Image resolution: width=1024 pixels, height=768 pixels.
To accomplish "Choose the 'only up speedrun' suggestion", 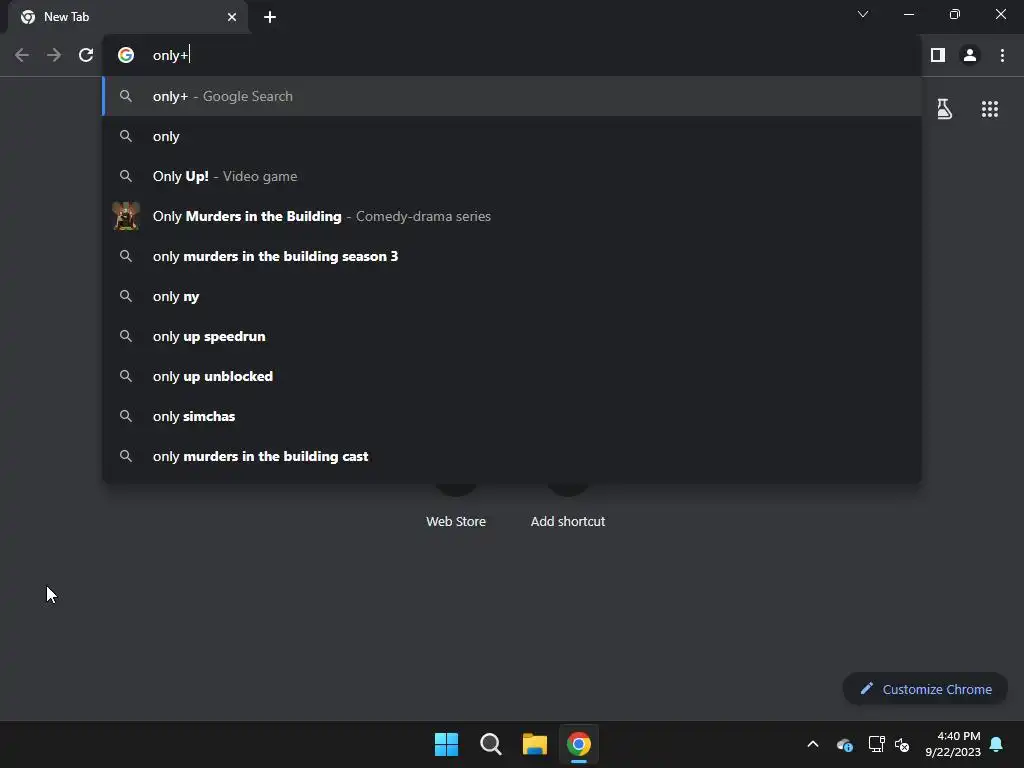I will [512, 336].
